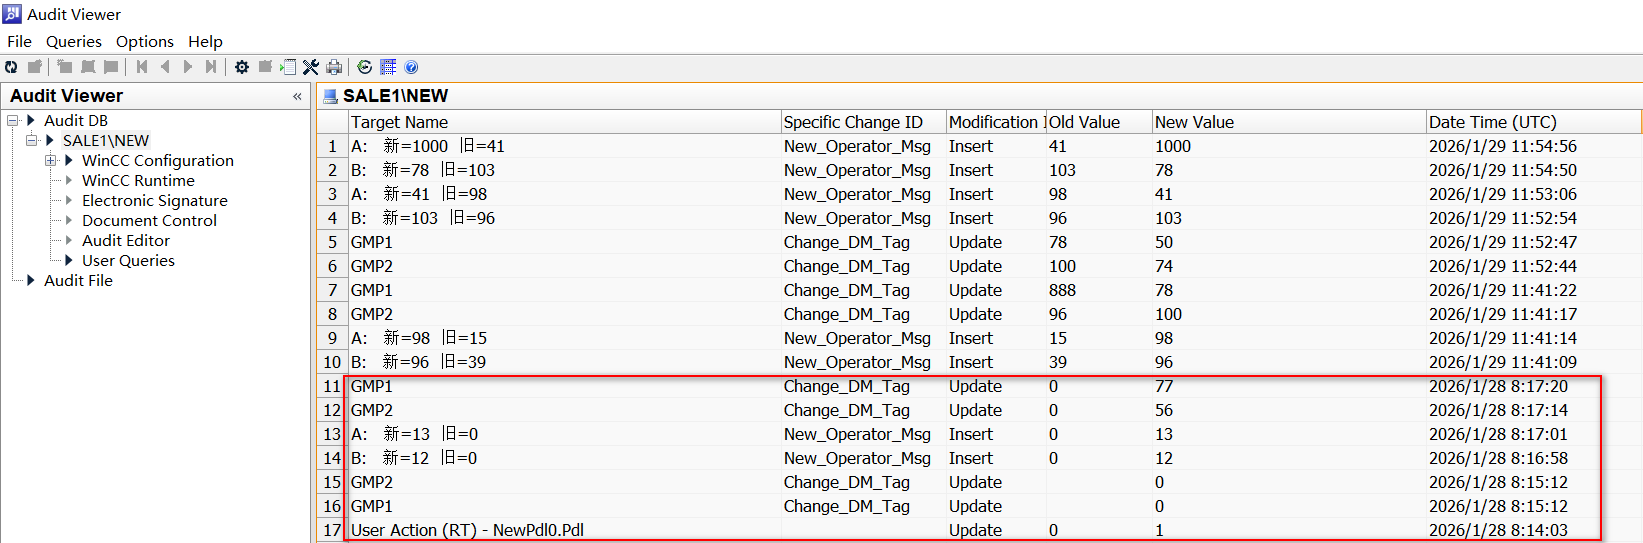The image size is (1643, 543).
Task: Expand the WinCC Configuration node
Action: pyautogui.click(x=50, y=161)
